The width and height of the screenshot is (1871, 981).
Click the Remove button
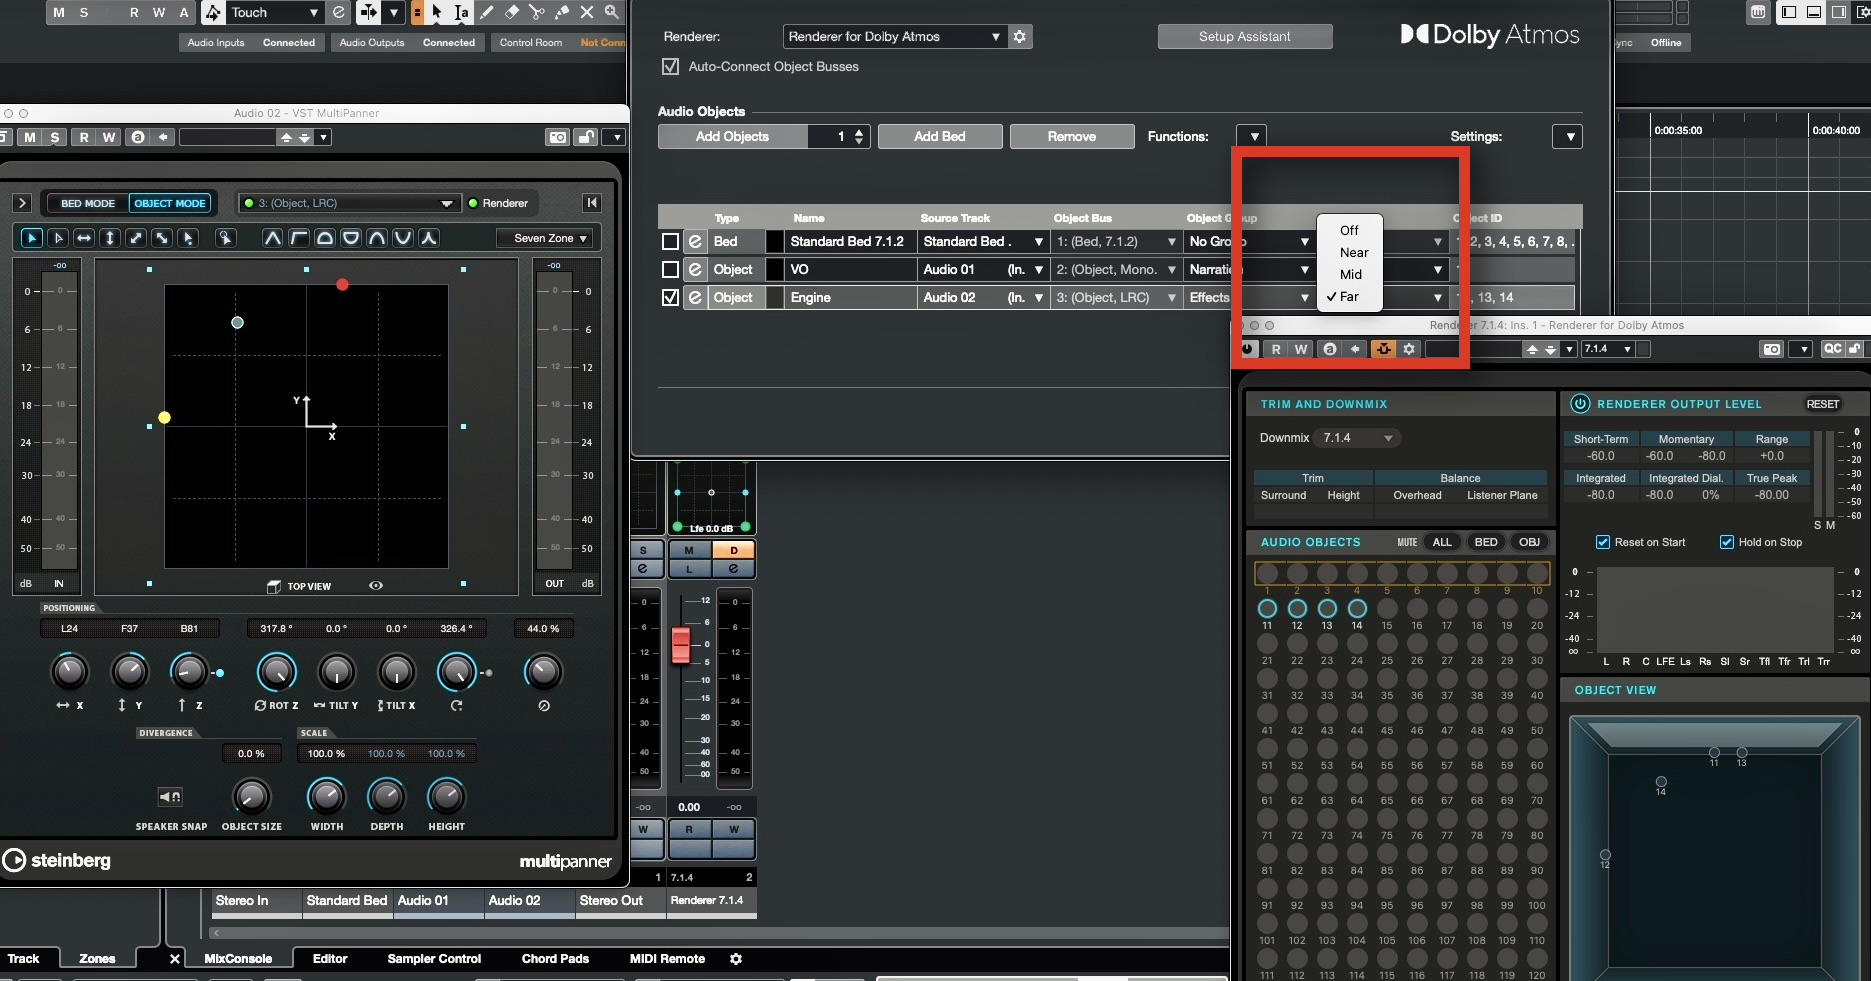(x=1072, y=137)
